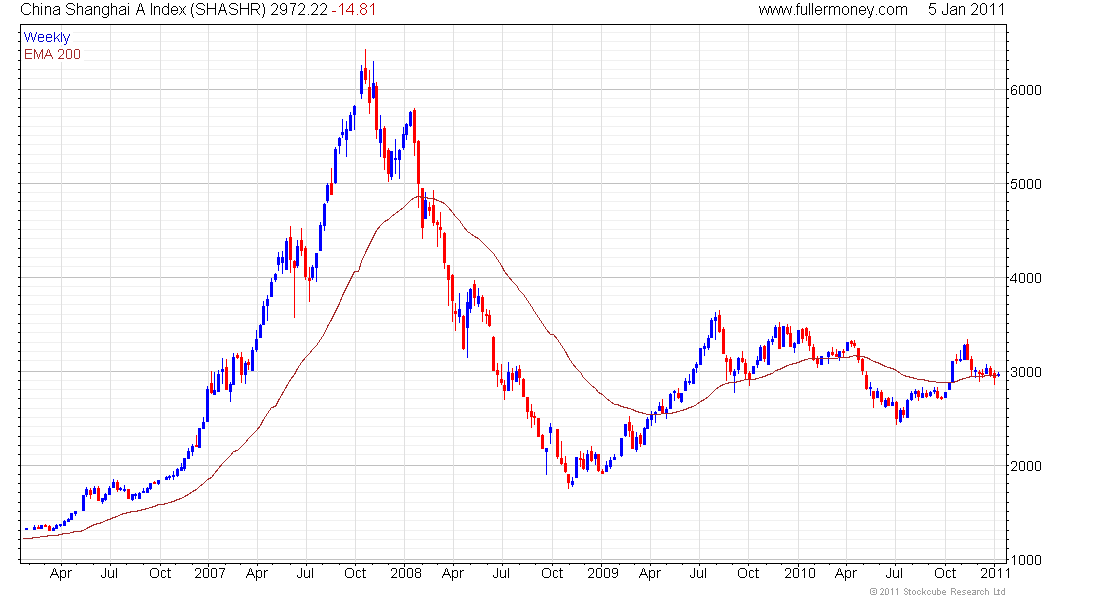Click the Apr label right after 2010

pyautogui.click(x=846, y=574)
